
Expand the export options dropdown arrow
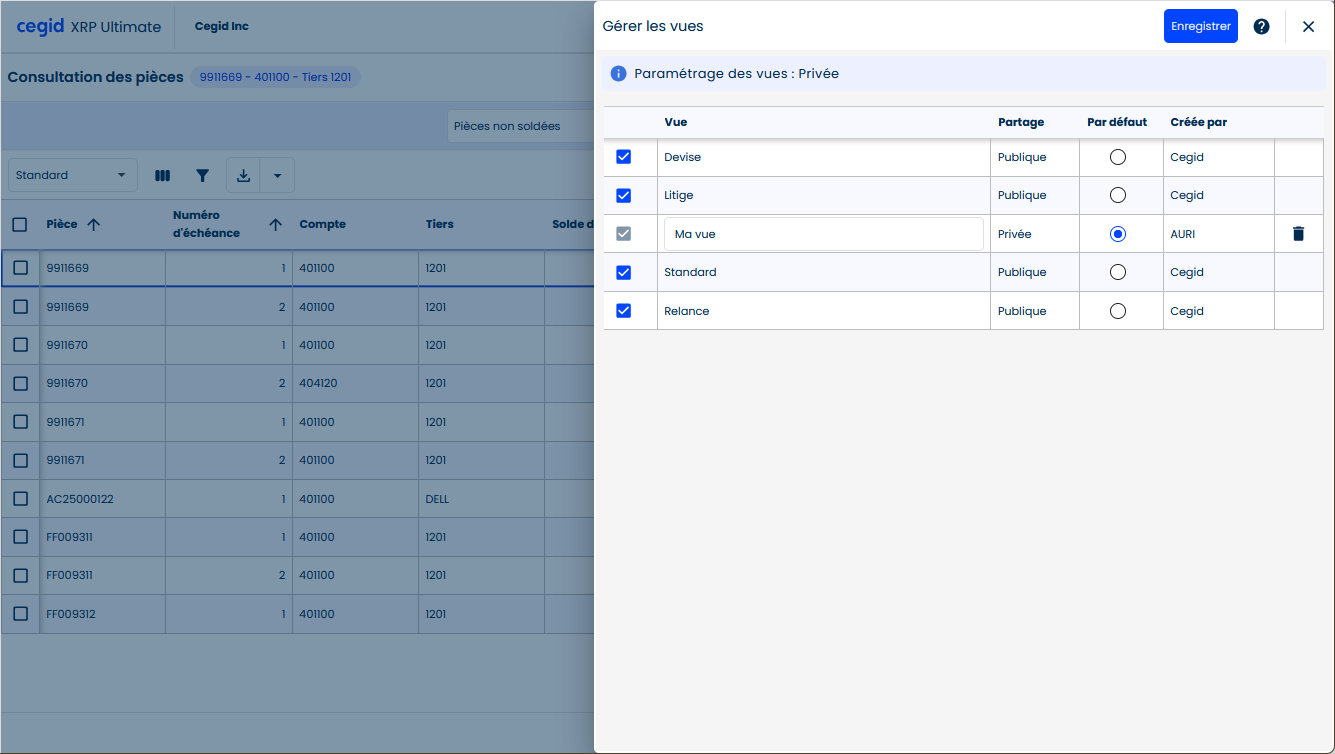277,176
